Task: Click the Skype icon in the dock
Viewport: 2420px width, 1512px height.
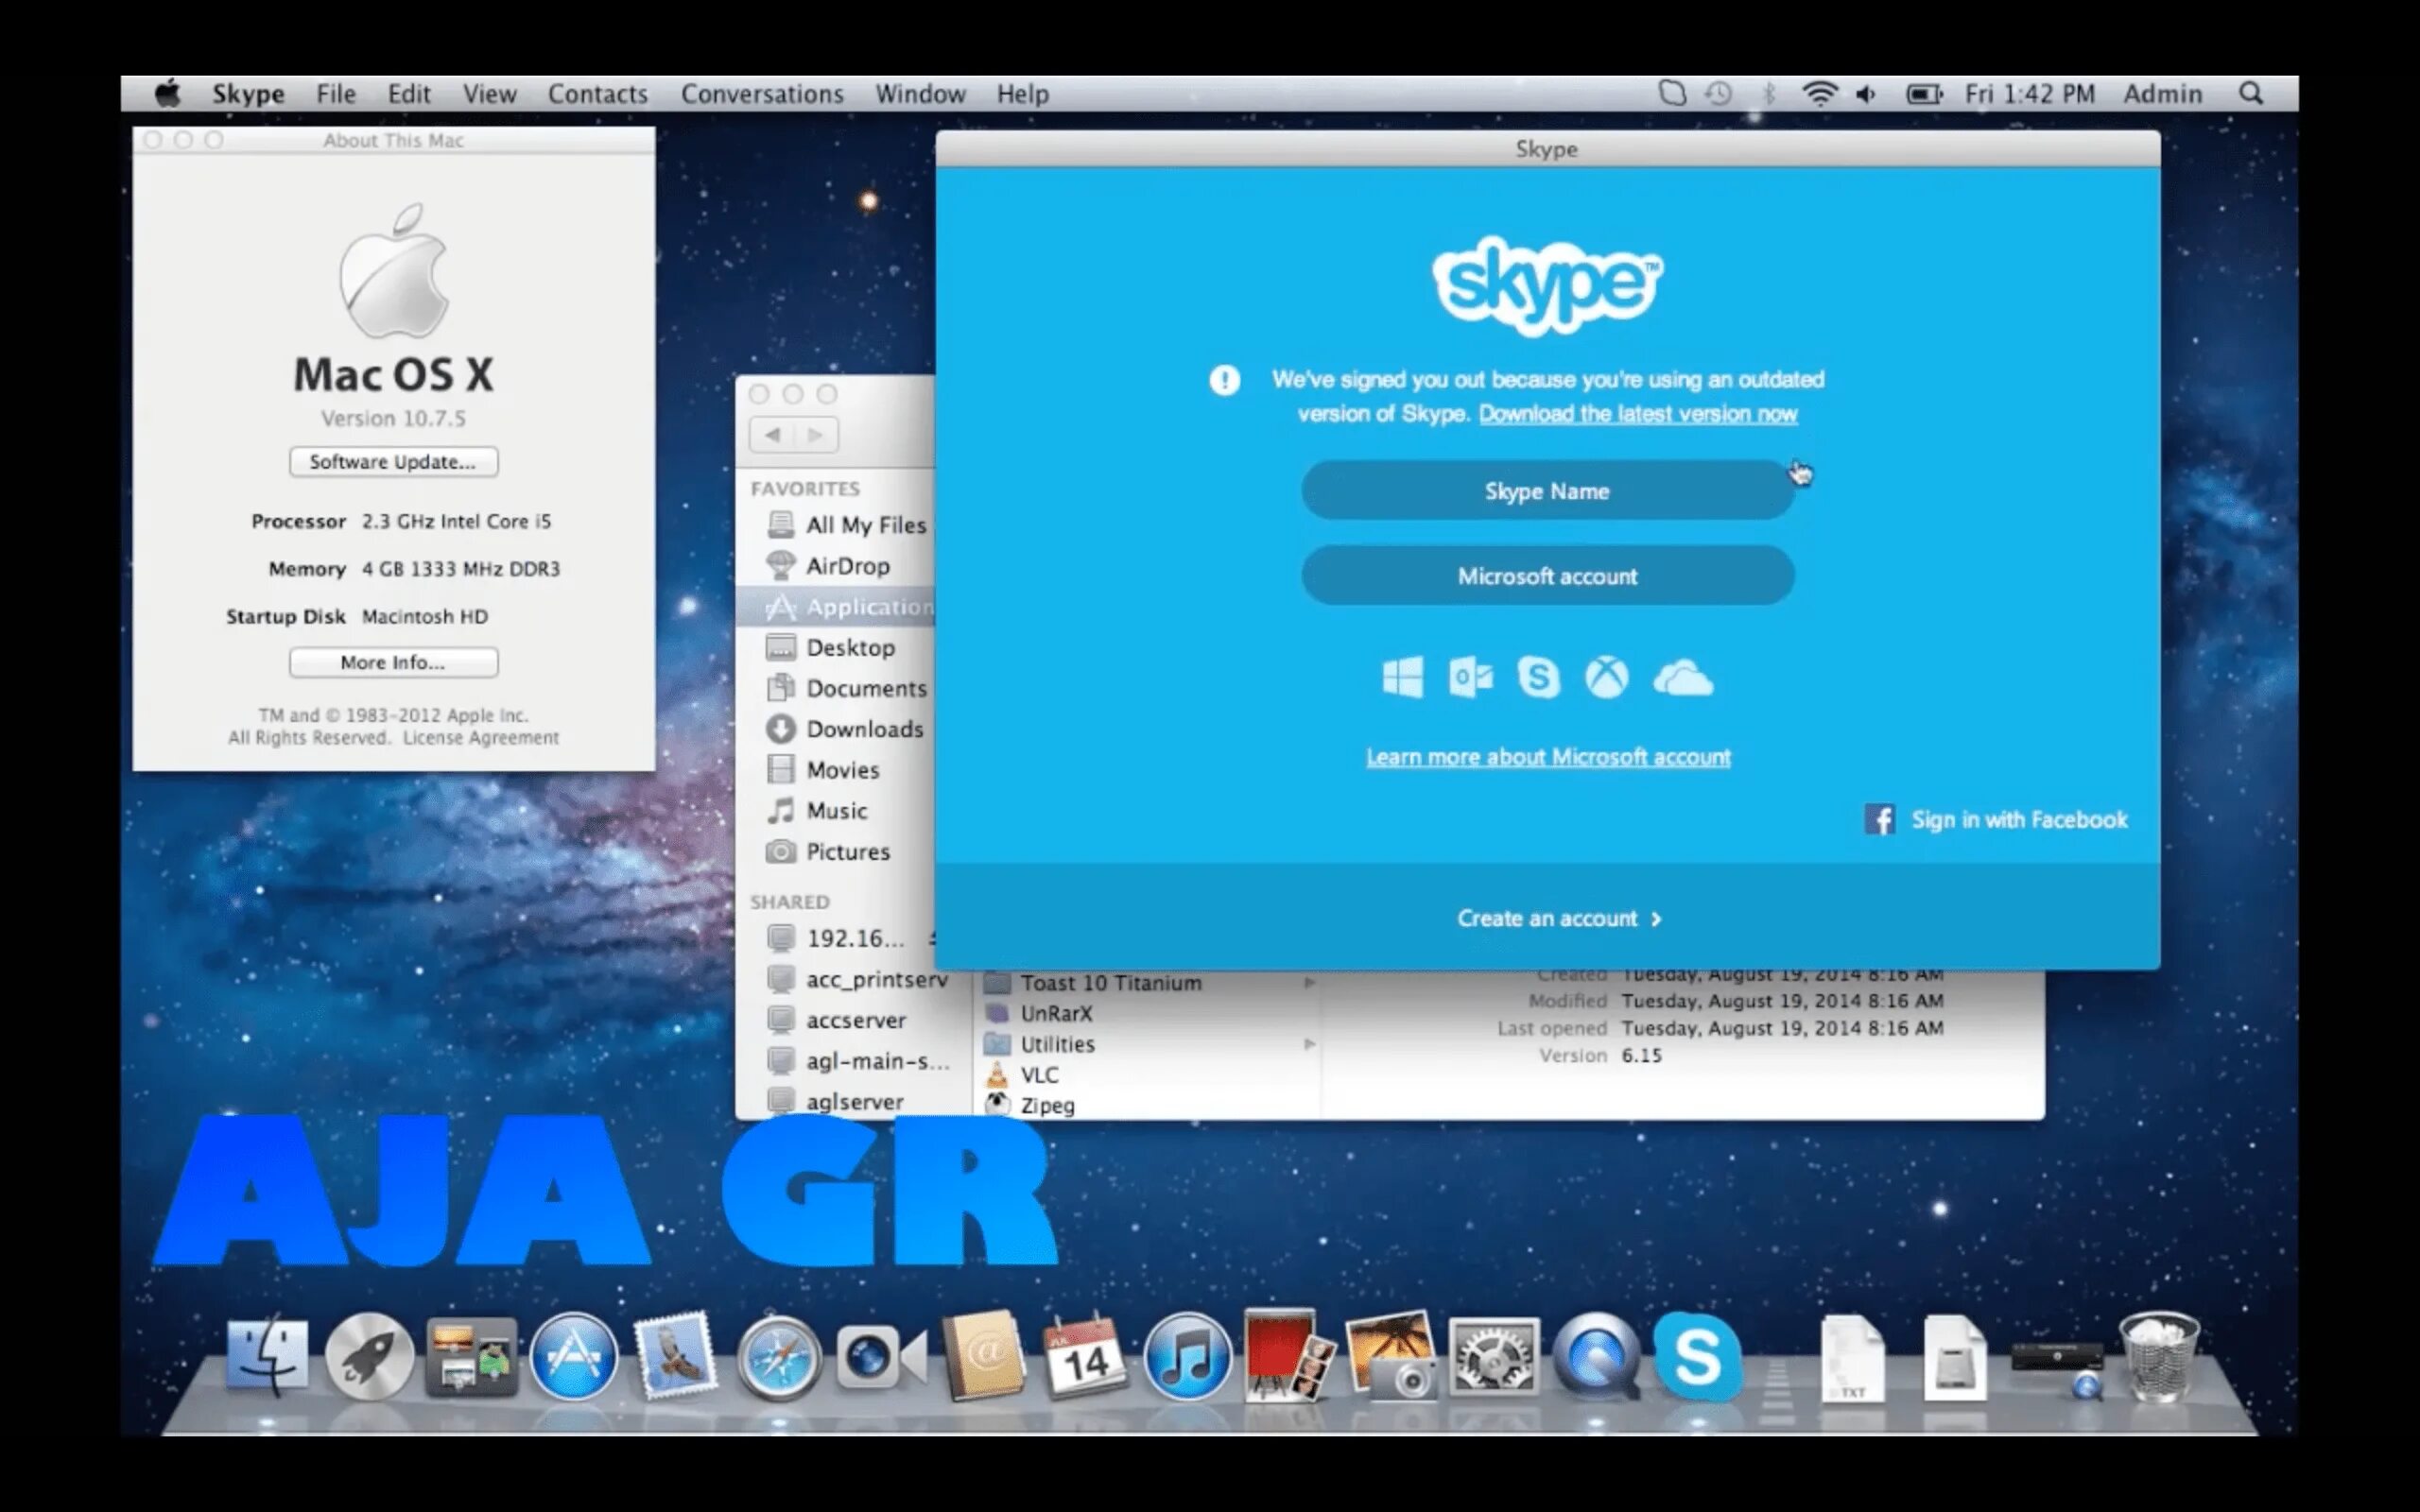Action: click(x=1697, y=1356)
